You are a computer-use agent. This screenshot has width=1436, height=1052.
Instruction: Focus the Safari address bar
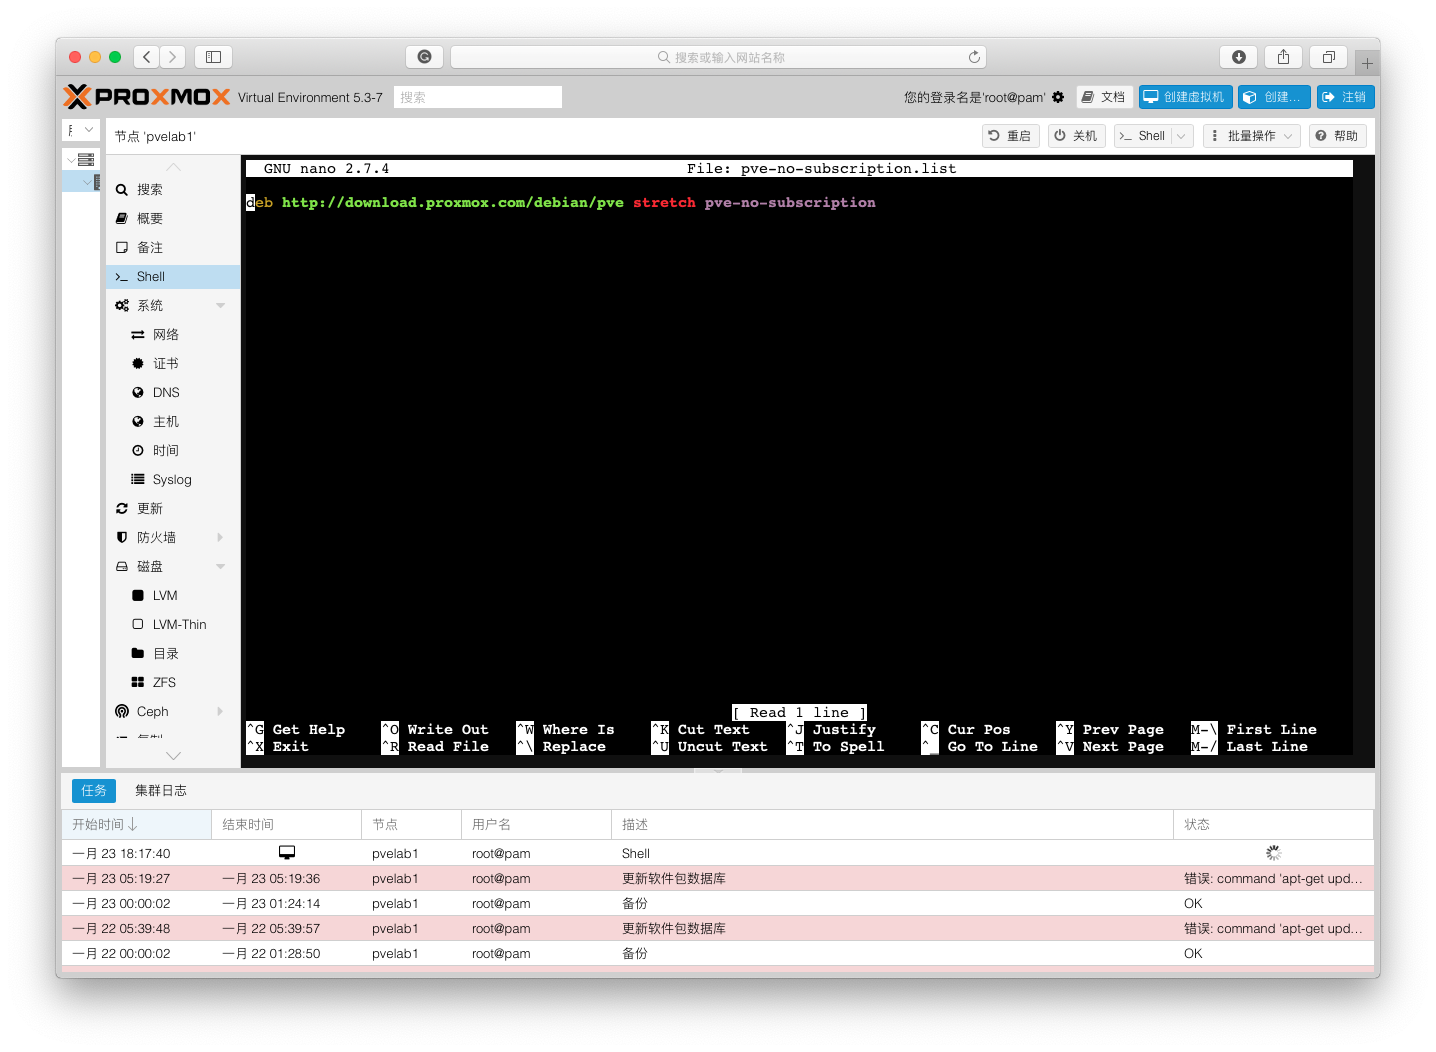[718, 57]
